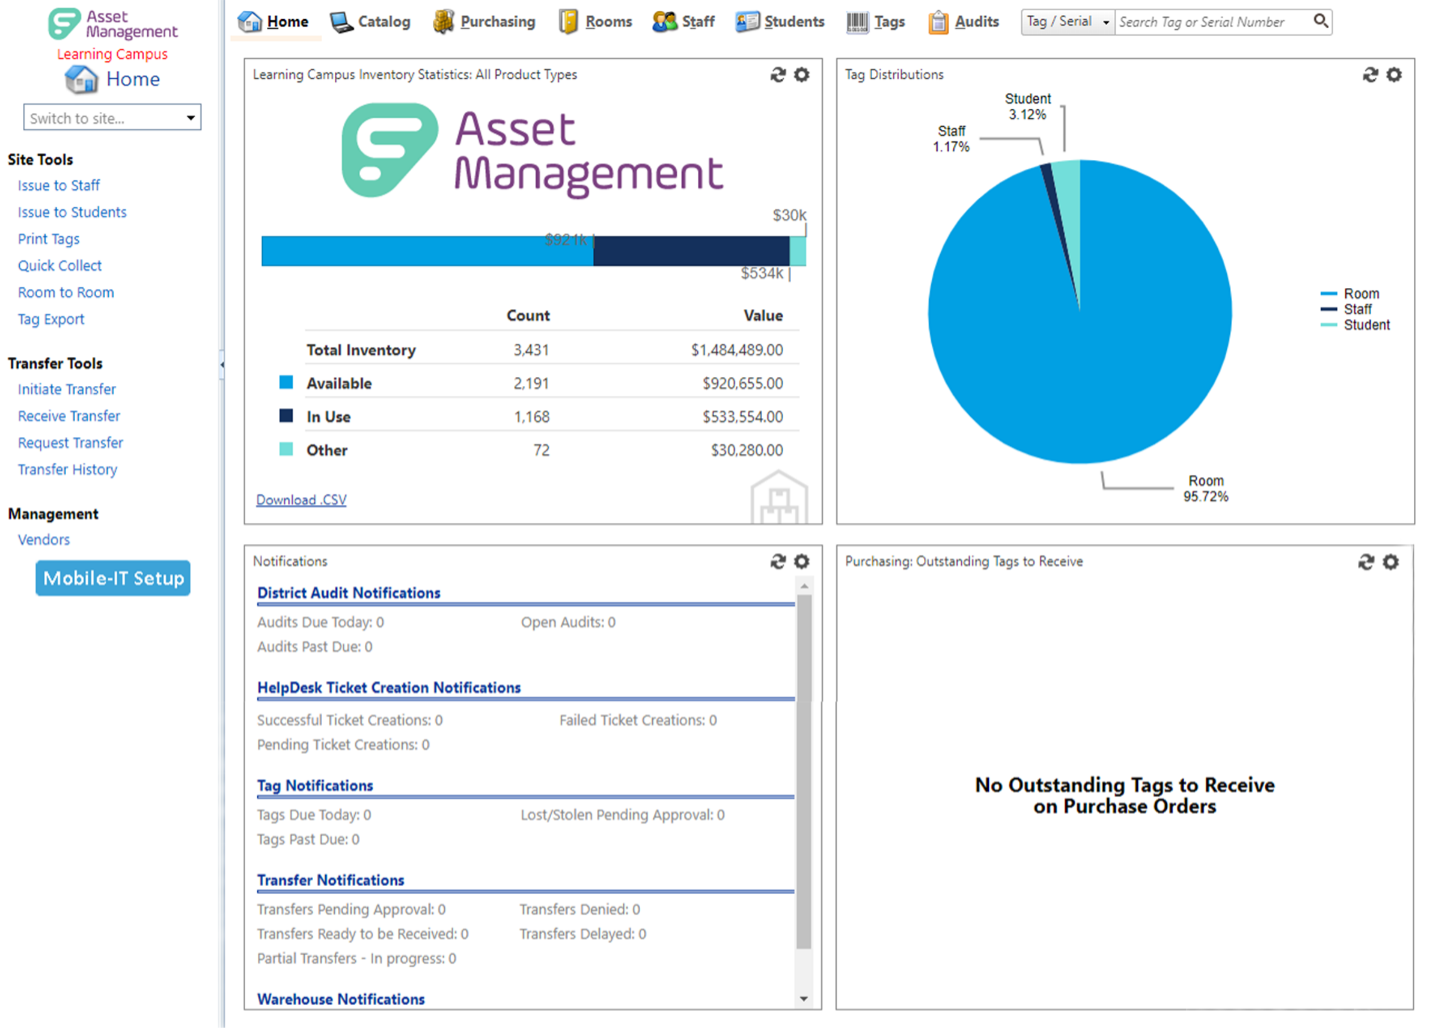Screen dimensions: 1430x1032
Task: Click the Issue to Staff link
Action: click(59, 186)
